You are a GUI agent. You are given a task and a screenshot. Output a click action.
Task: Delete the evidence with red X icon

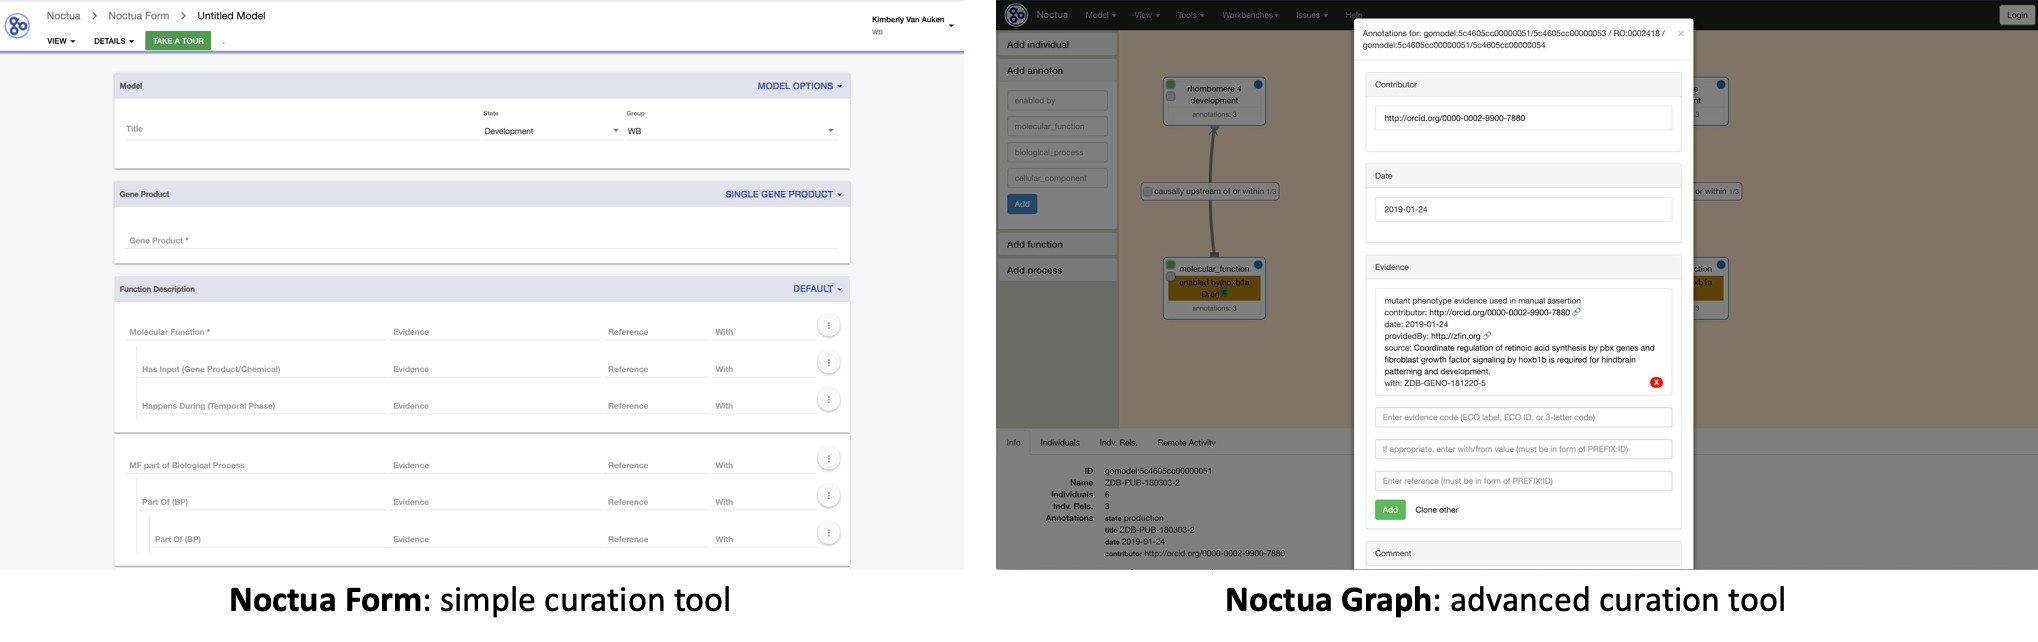tap(1656, 383)
